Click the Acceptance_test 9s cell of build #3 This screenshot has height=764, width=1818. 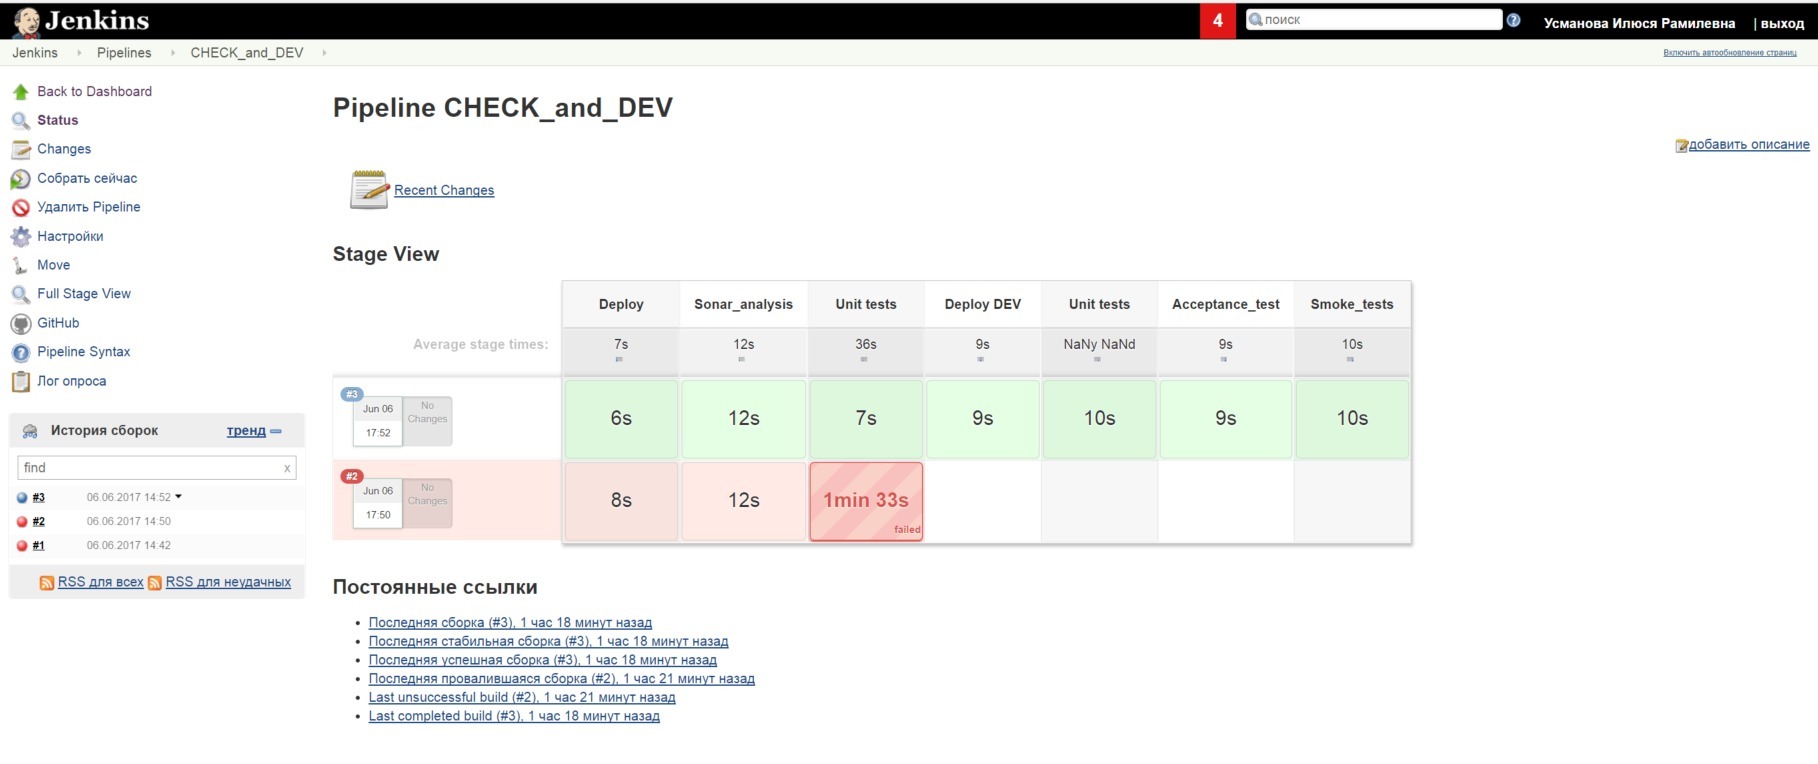(1226, 419)
